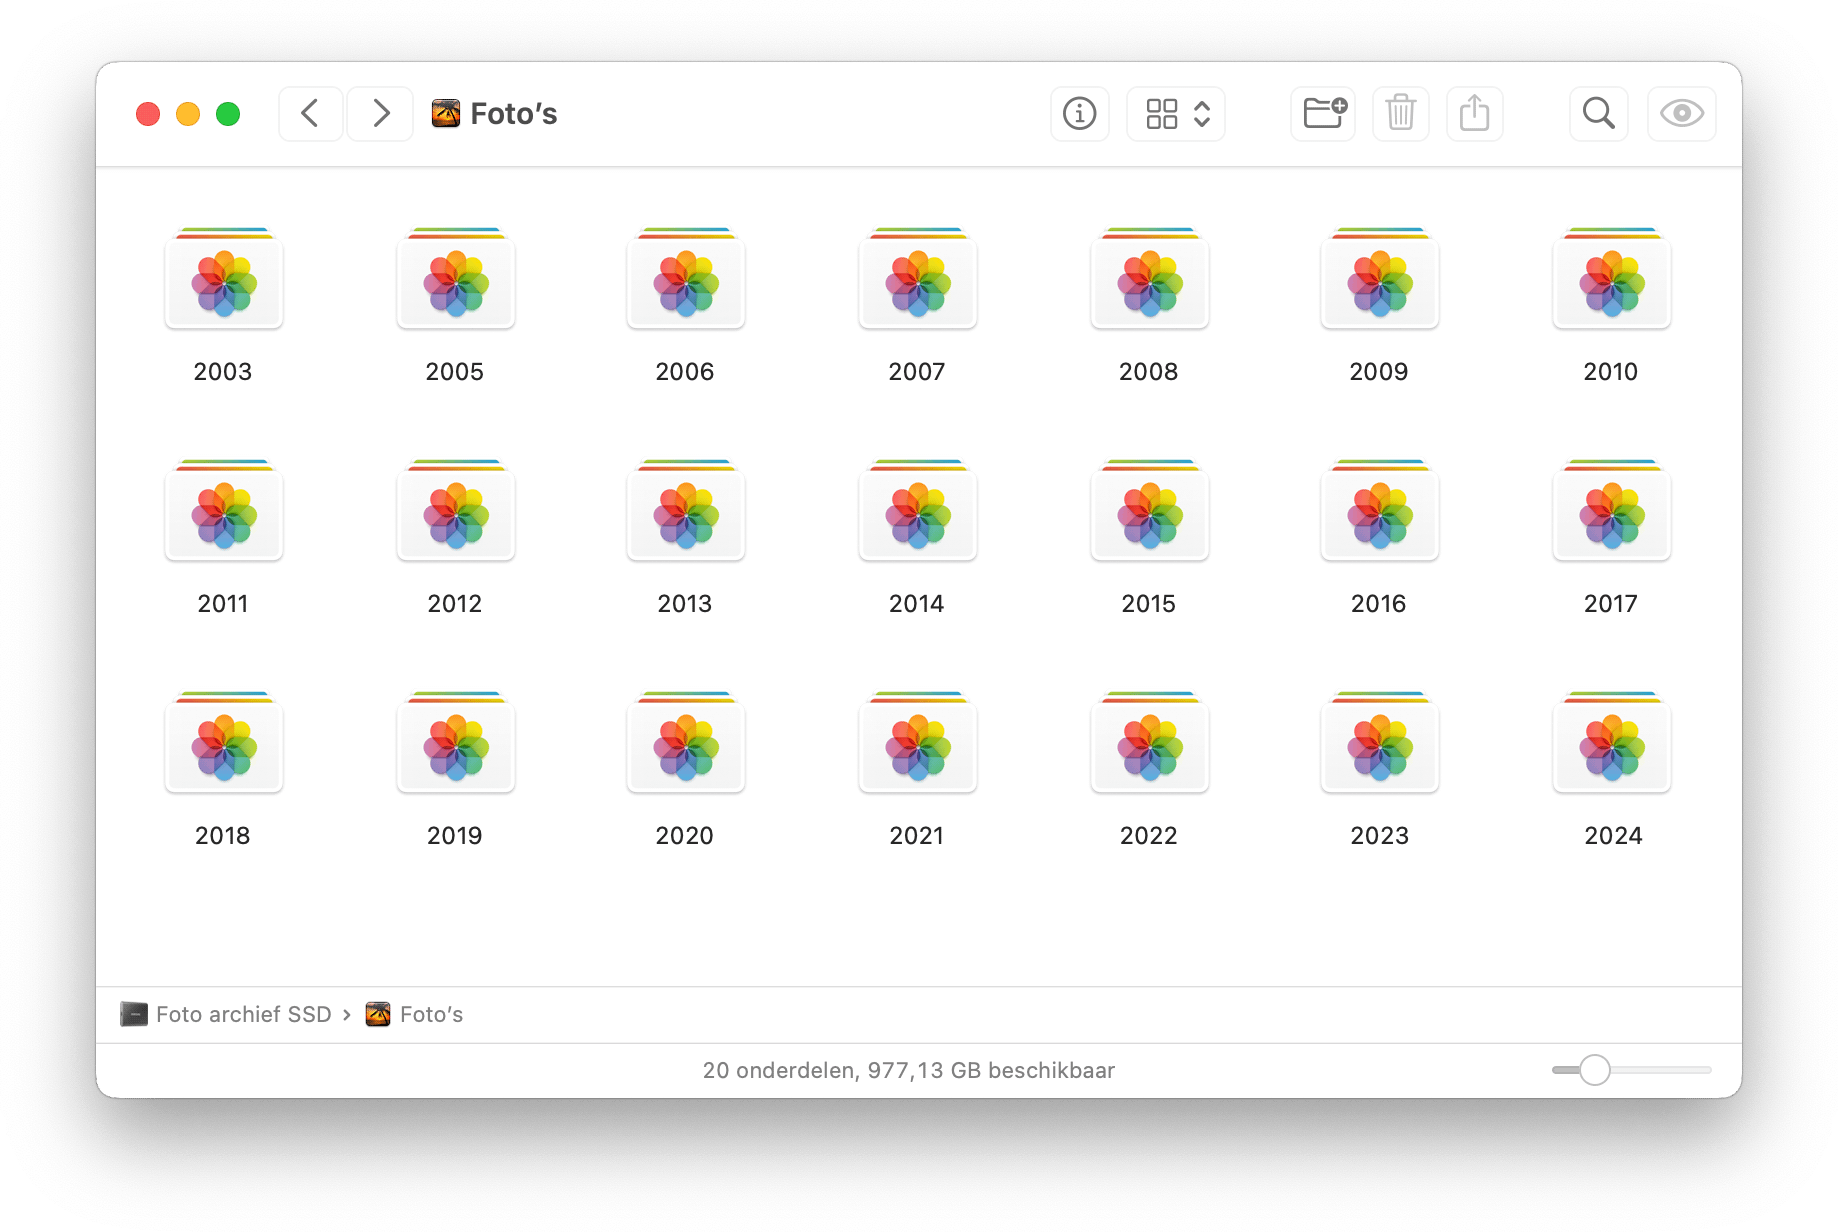Screen dimensions: 1838x1232
Task: Go forward with the right chevron button
Action: click(x=380, y=113)
